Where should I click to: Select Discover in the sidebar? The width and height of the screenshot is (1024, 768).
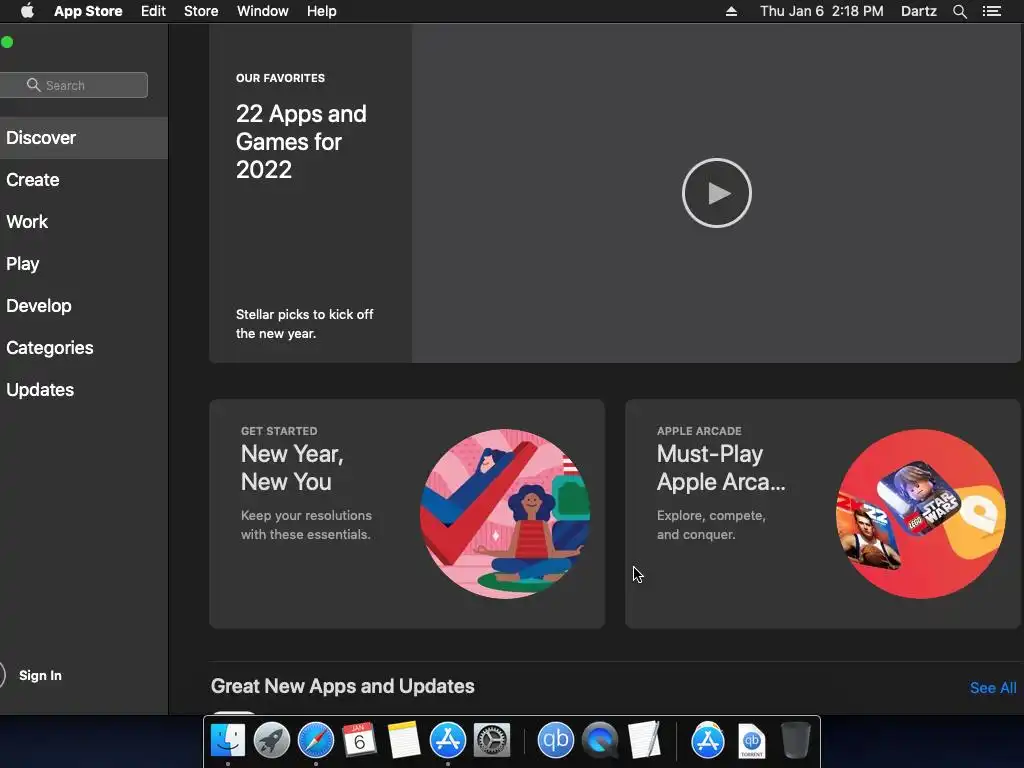tap(84, 138)
